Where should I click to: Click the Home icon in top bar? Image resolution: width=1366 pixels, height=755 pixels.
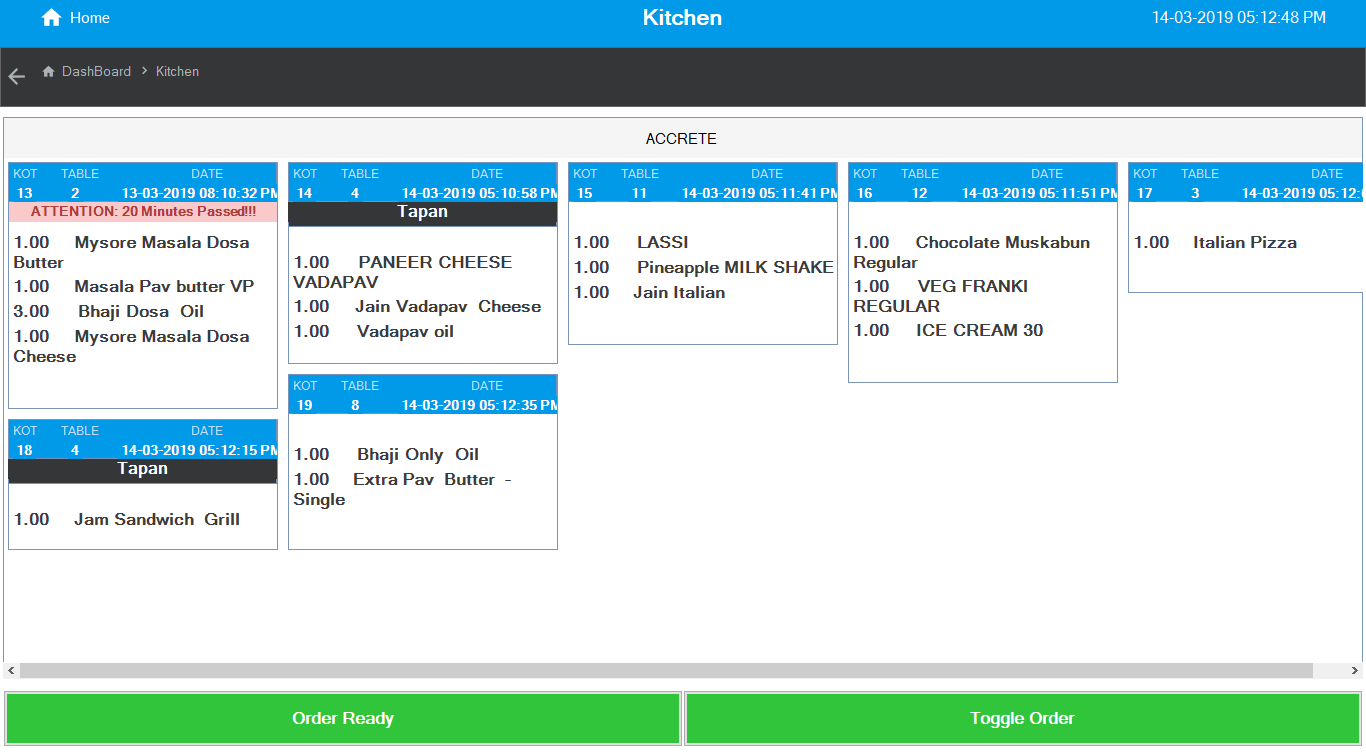51,18
